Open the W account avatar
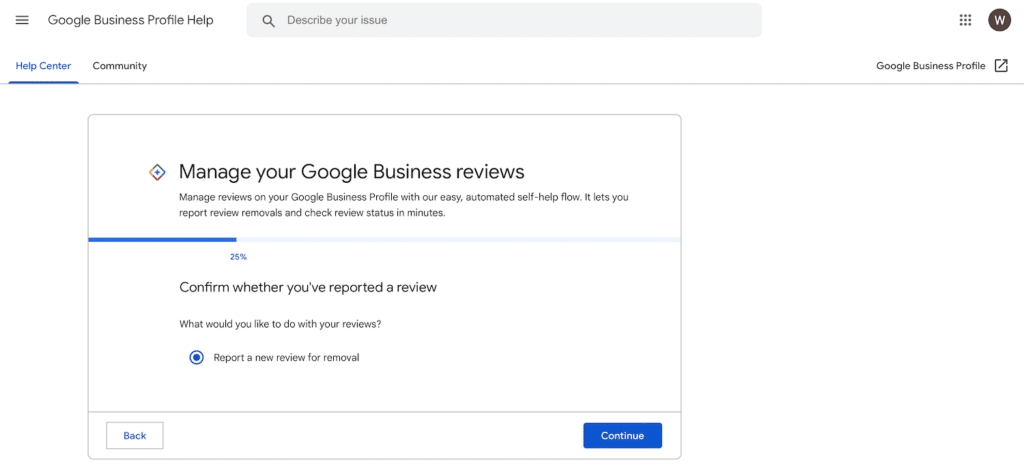This screenshot has width=1024, height=468. click(x=999, y=20)
